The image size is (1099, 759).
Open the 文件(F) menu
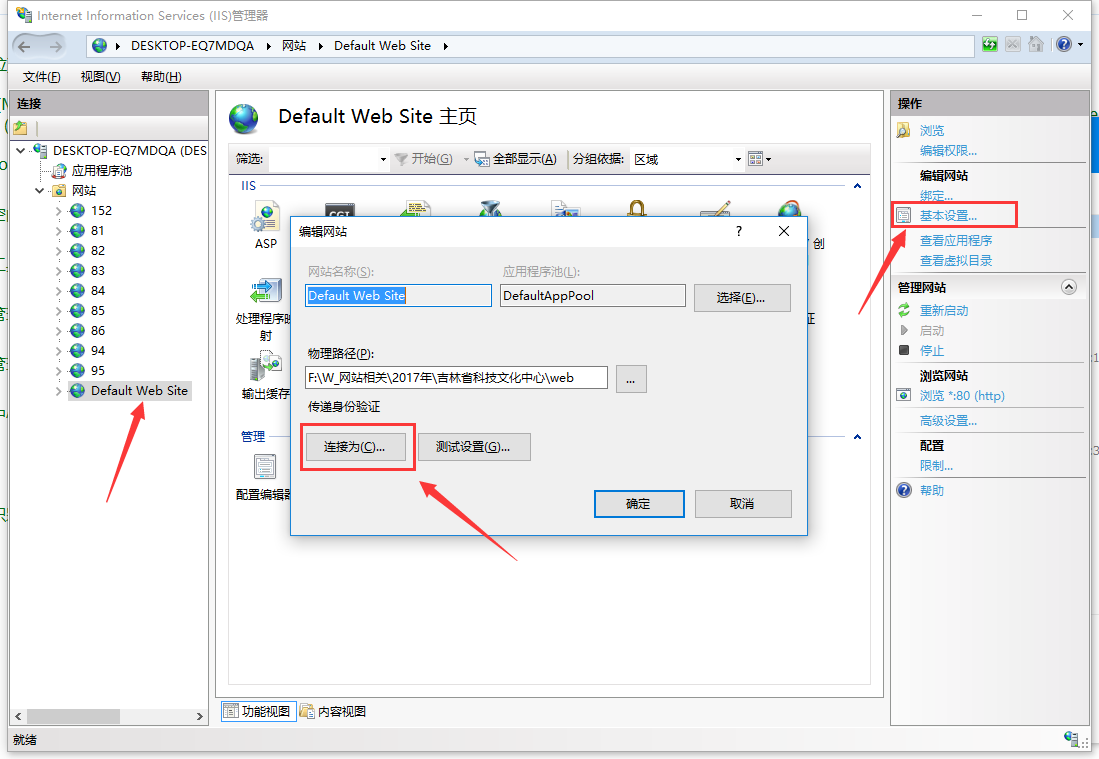41,77
